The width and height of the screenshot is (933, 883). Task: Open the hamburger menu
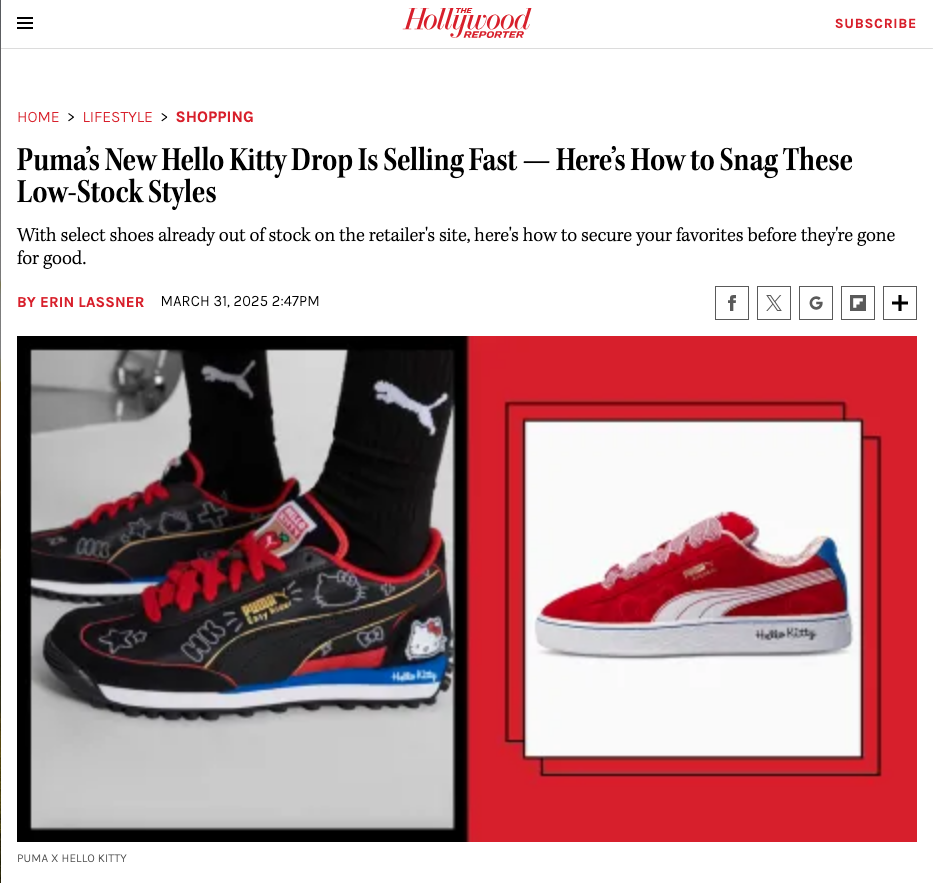click(x=25, y=23)
